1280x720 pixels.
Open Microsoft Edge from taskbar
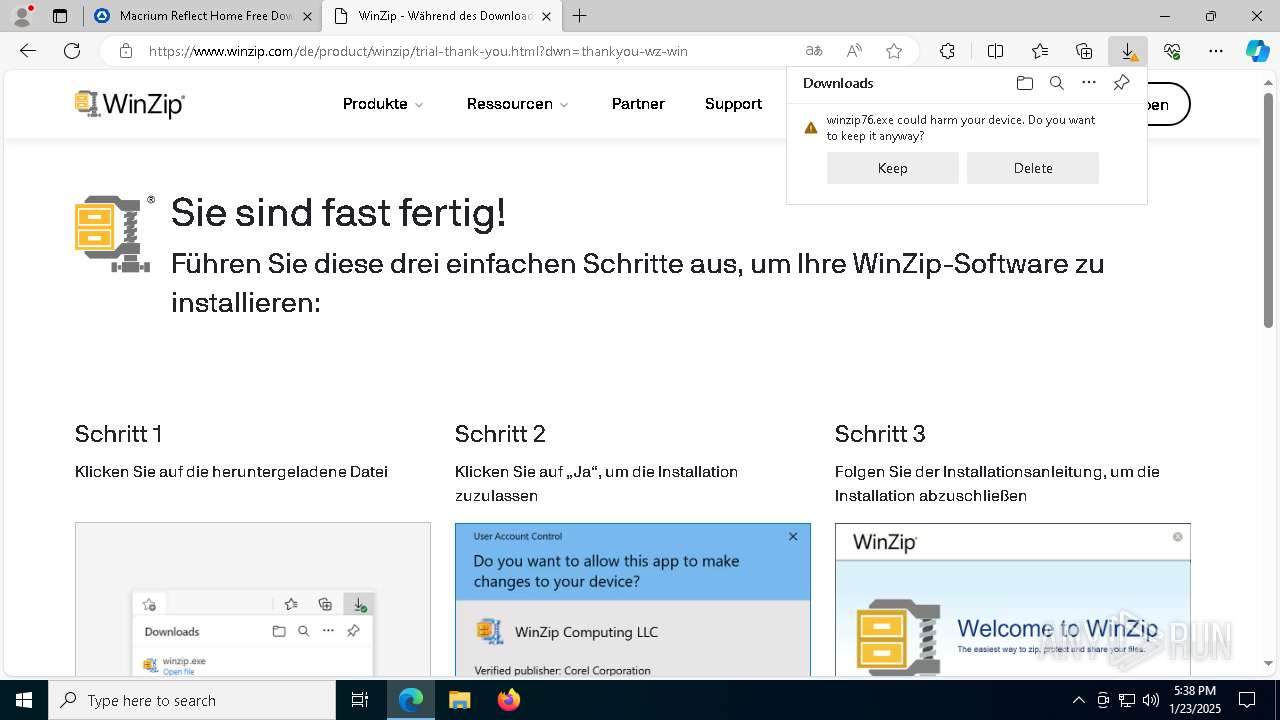click(411, 700)
